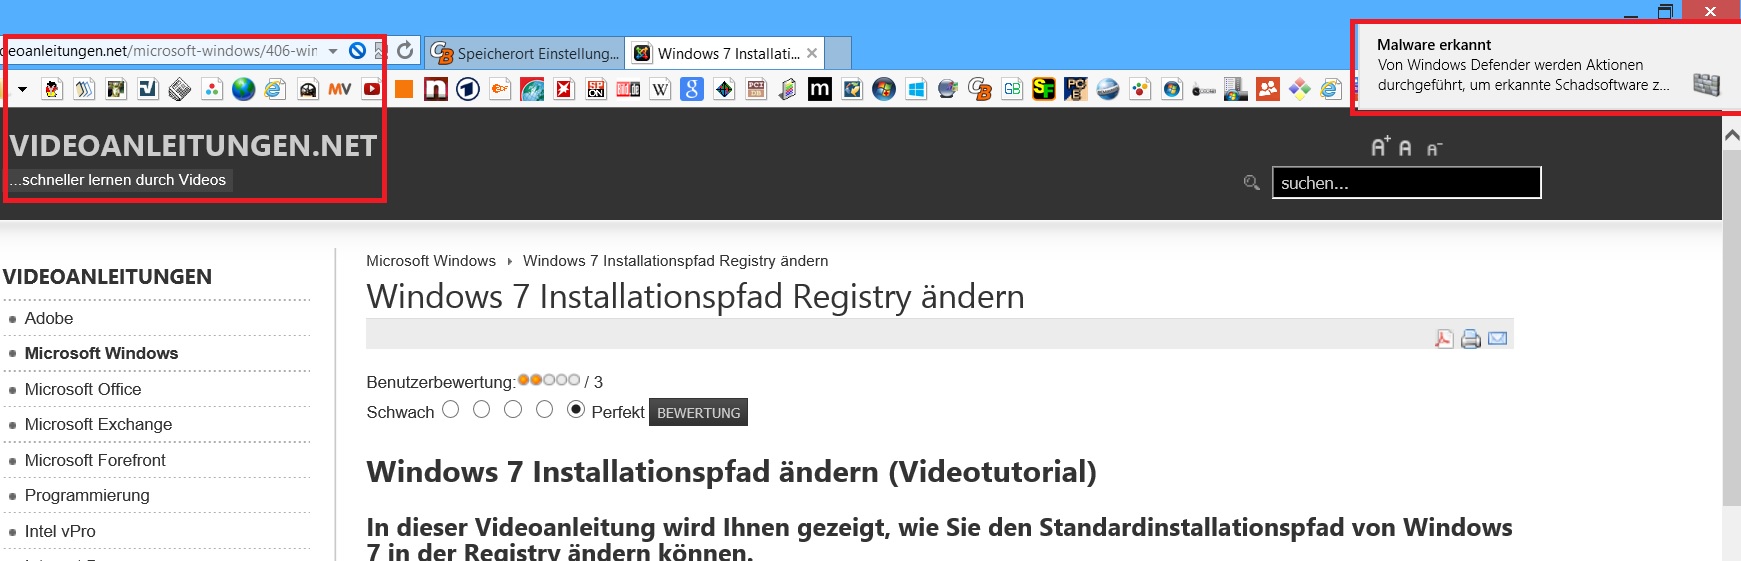Viewport: 1741px width, 561px height.
Task: Select fourth rating radio button
Action: (545, 409)
